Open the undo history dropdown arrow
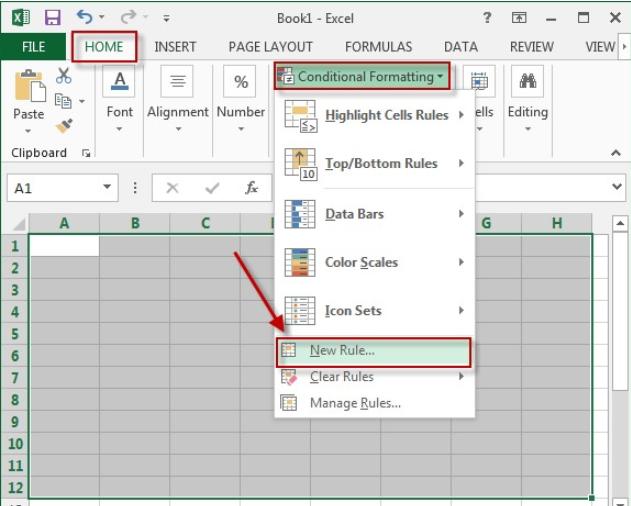Image resolution: width=631 pixels, height=506 pixels. (x=102, y=17)
